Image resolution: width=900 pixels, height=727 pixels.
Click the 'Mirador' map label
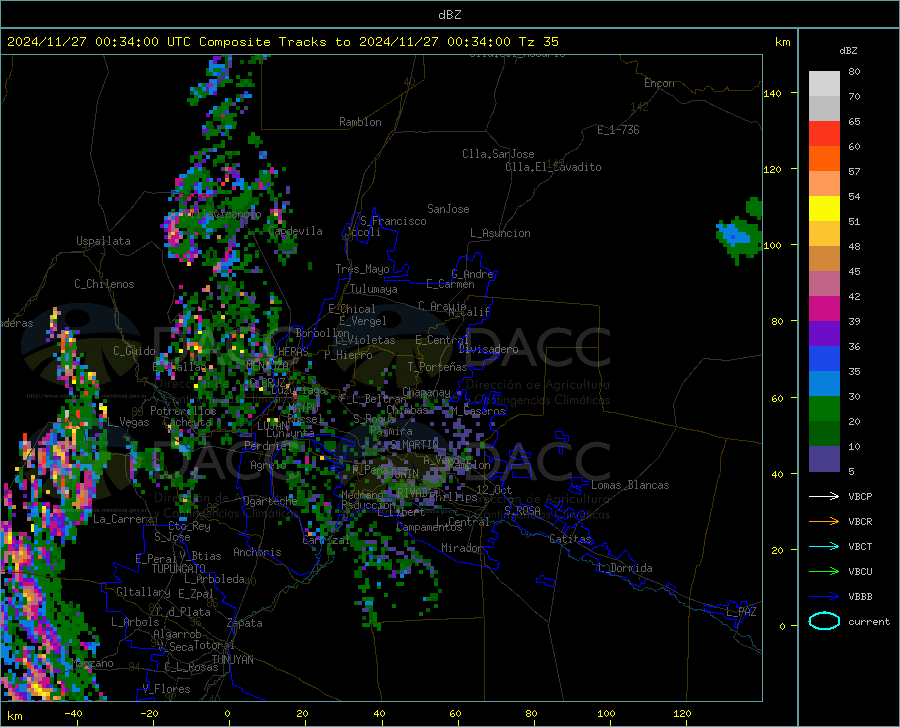(x=461, y=548)
